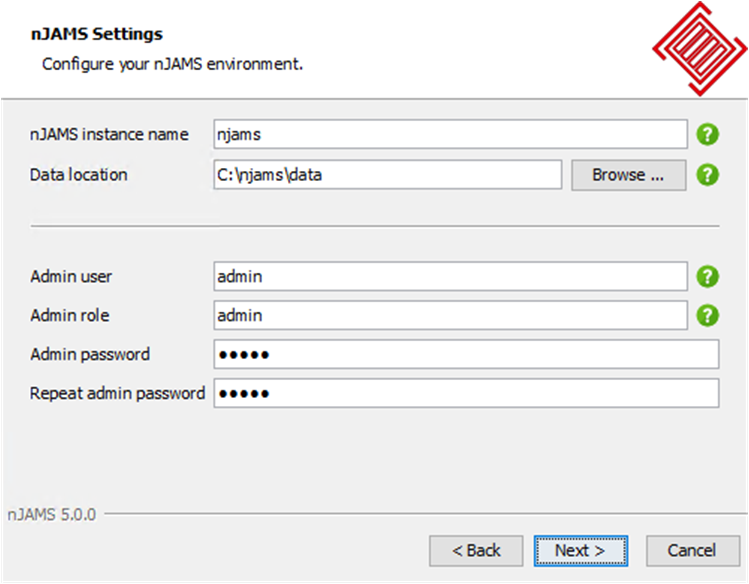Screen dimensions: 749x584
Task: Select the Admin user input field
Action: coord(450,276)
